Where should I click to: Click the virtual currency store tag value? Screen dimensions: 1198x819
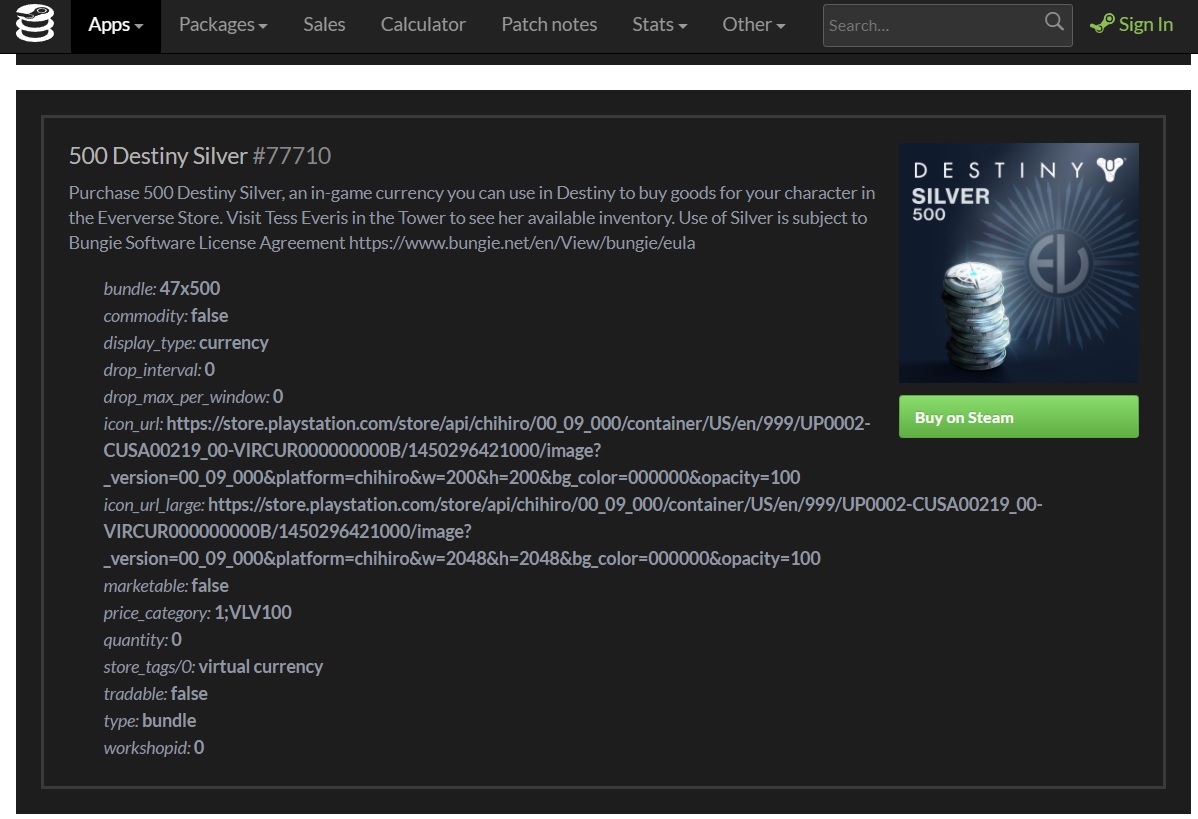tap(260, 667)
